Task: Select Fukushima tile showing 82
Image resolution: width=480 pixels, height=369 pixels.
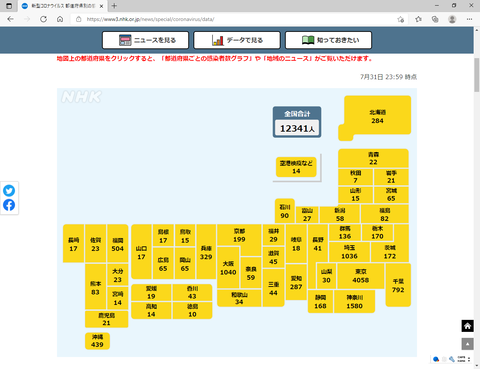Action: pyautogui.click(x=384, y=214)
